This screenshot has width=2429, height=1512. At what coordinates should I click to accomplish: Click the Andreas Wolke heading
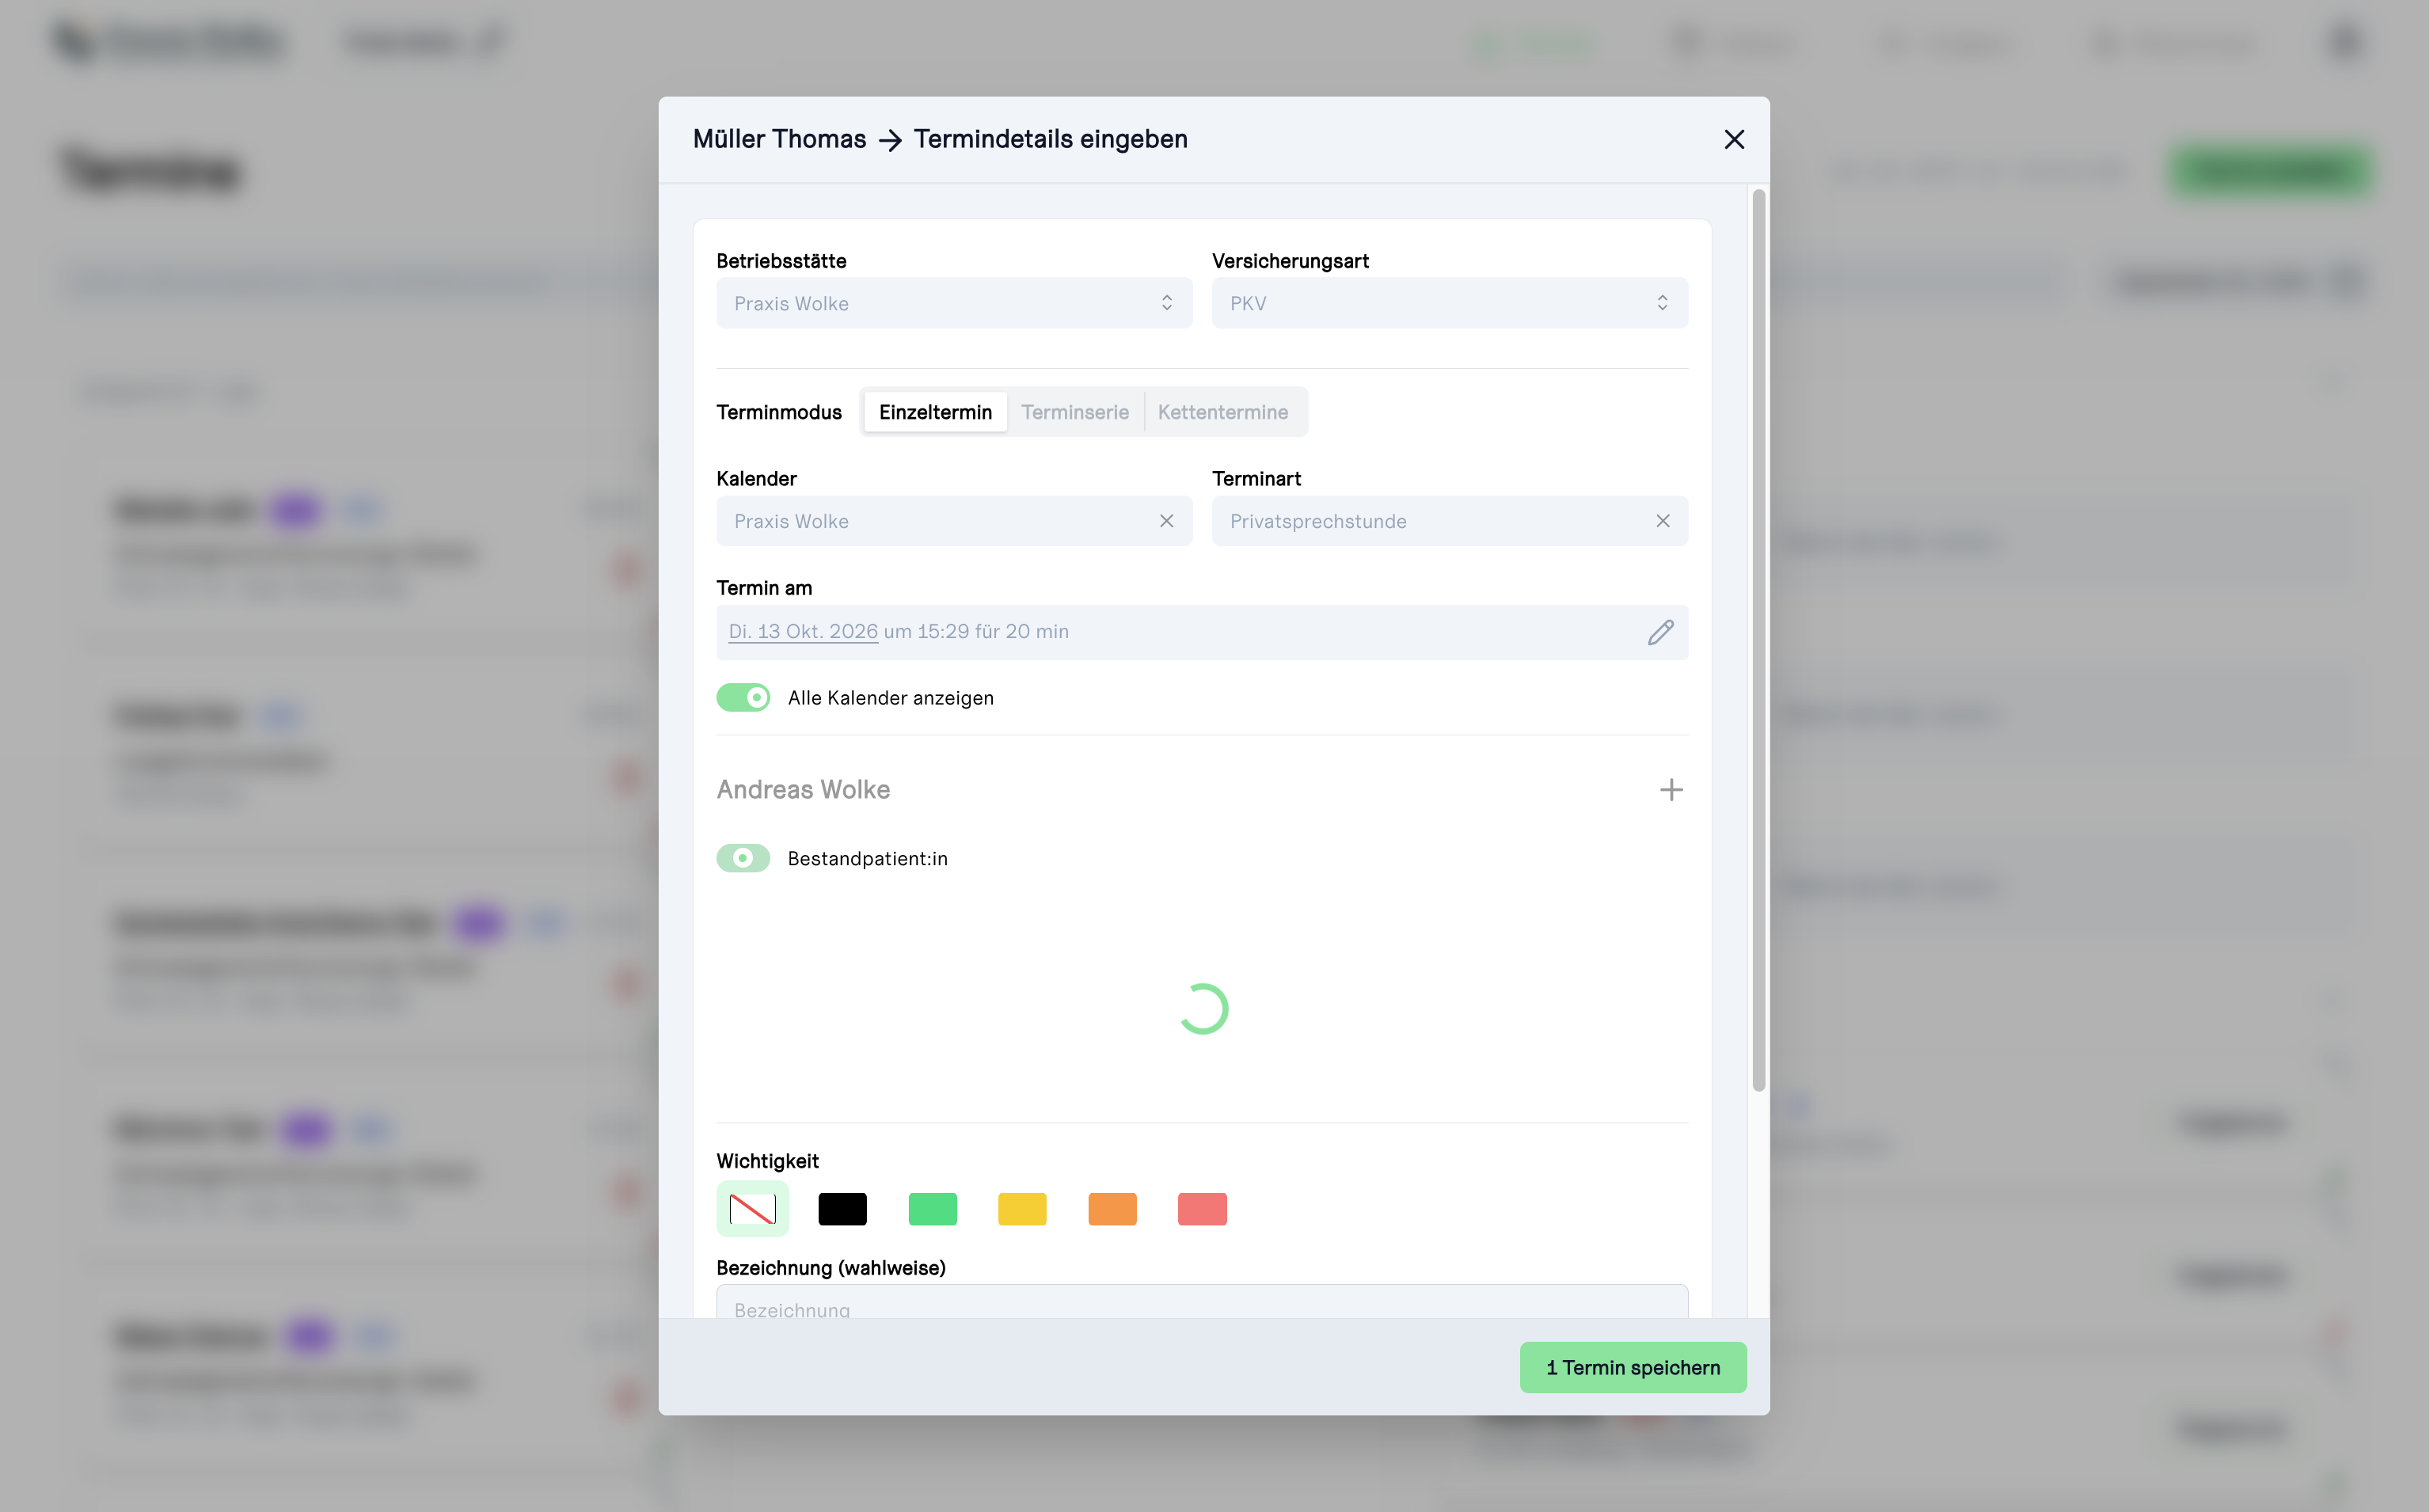[x=803, y=790]
